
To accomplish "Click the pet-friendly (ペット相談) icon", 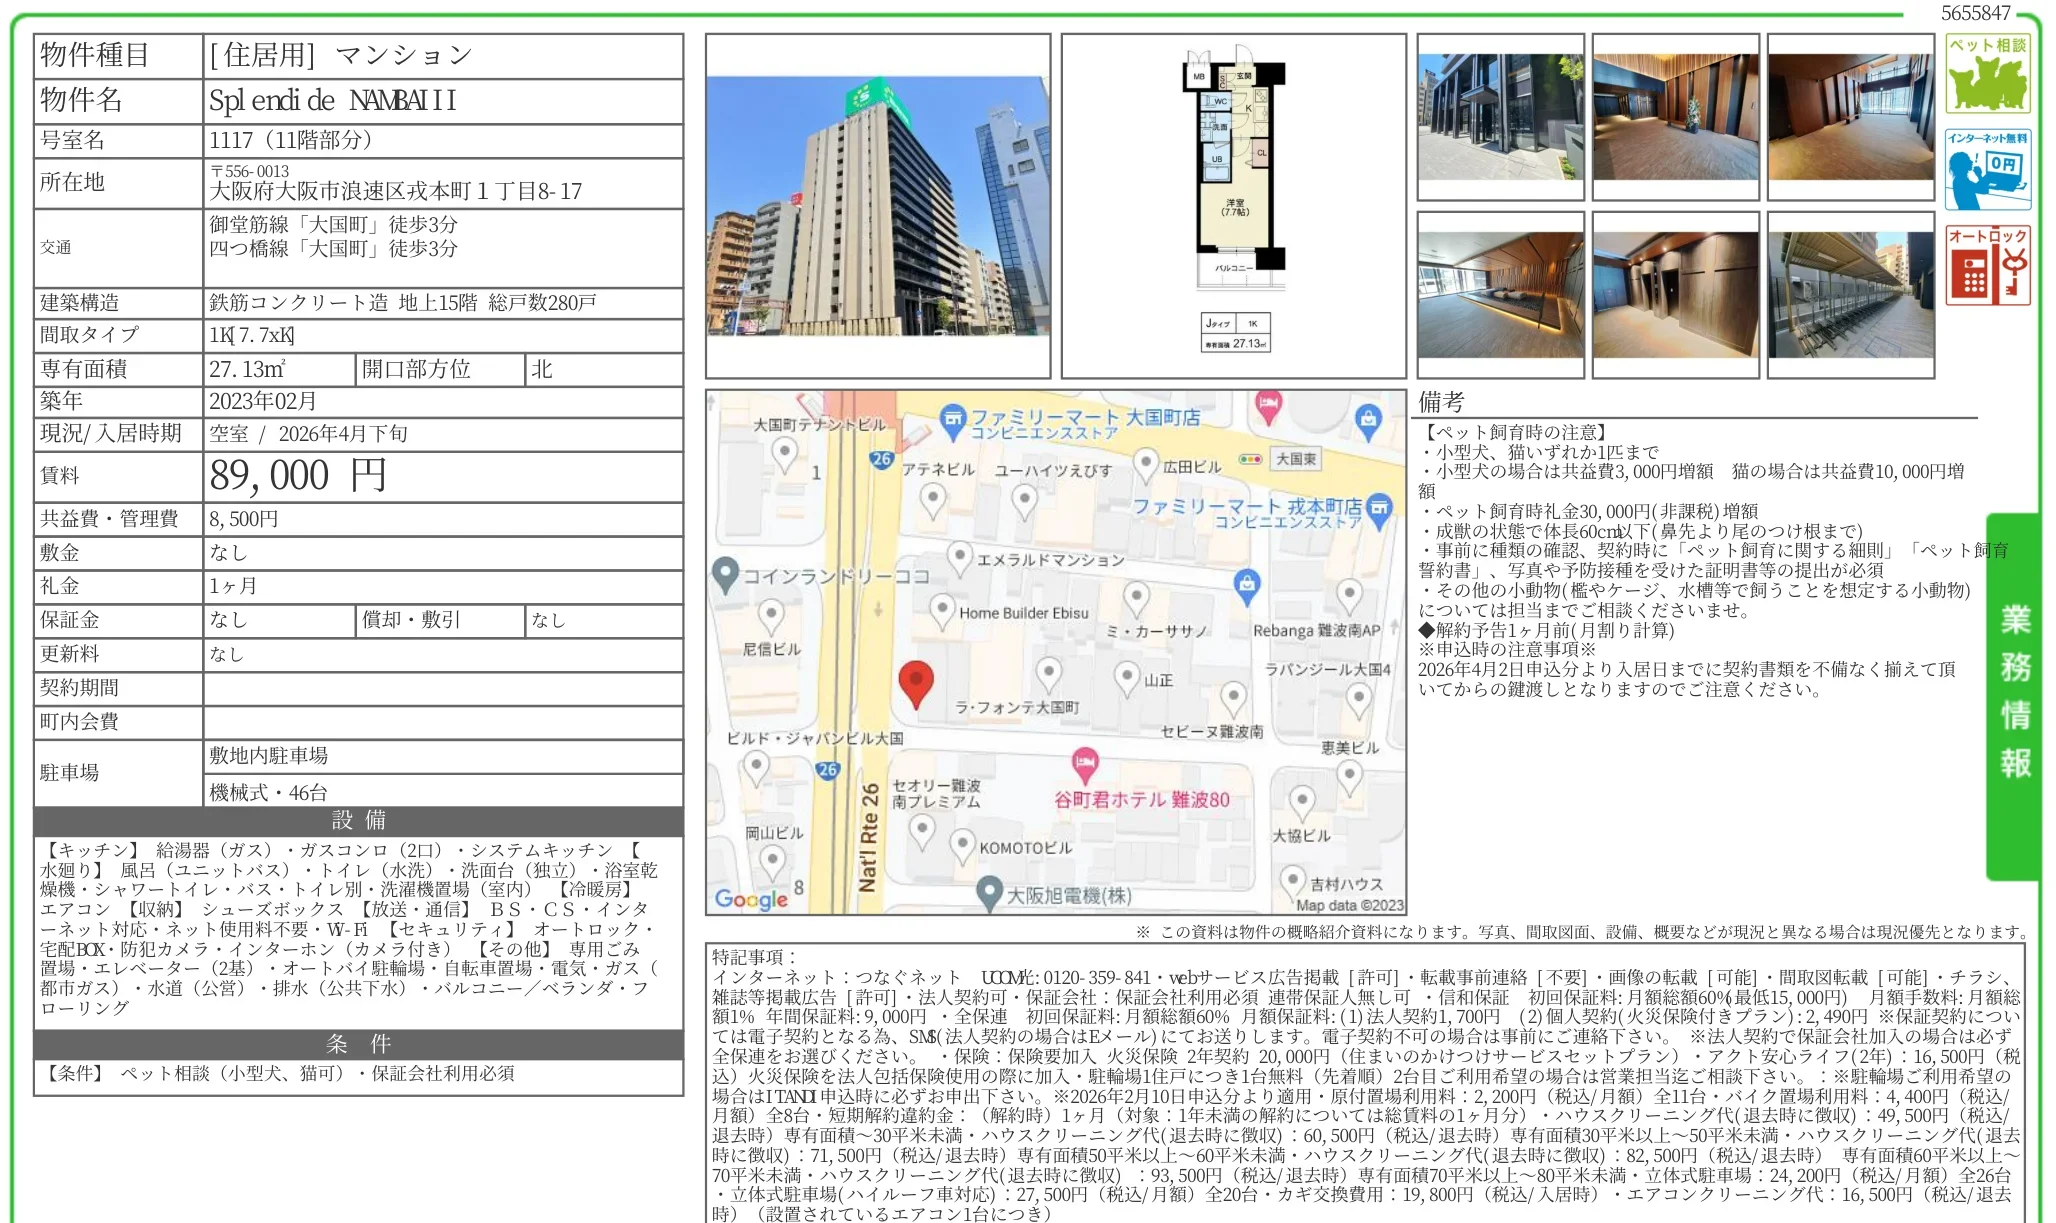I will pos(1987,74).
